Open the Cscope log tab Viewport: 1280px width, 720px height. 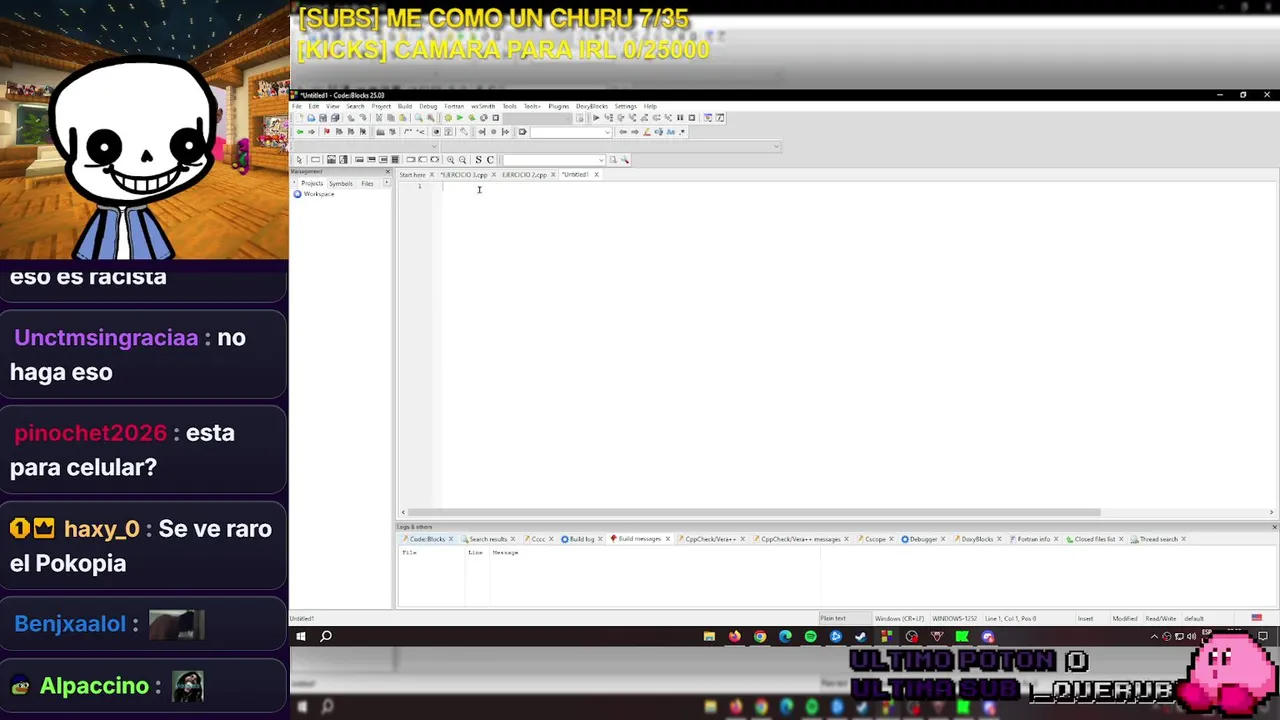pos(875,539)
